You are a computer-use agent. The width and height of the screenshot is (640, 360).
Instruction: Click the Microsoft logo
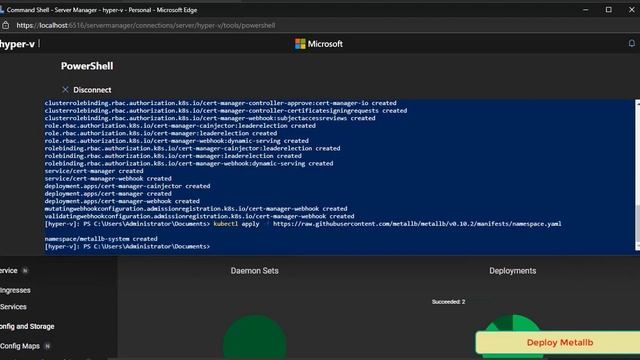pos(319,44)
